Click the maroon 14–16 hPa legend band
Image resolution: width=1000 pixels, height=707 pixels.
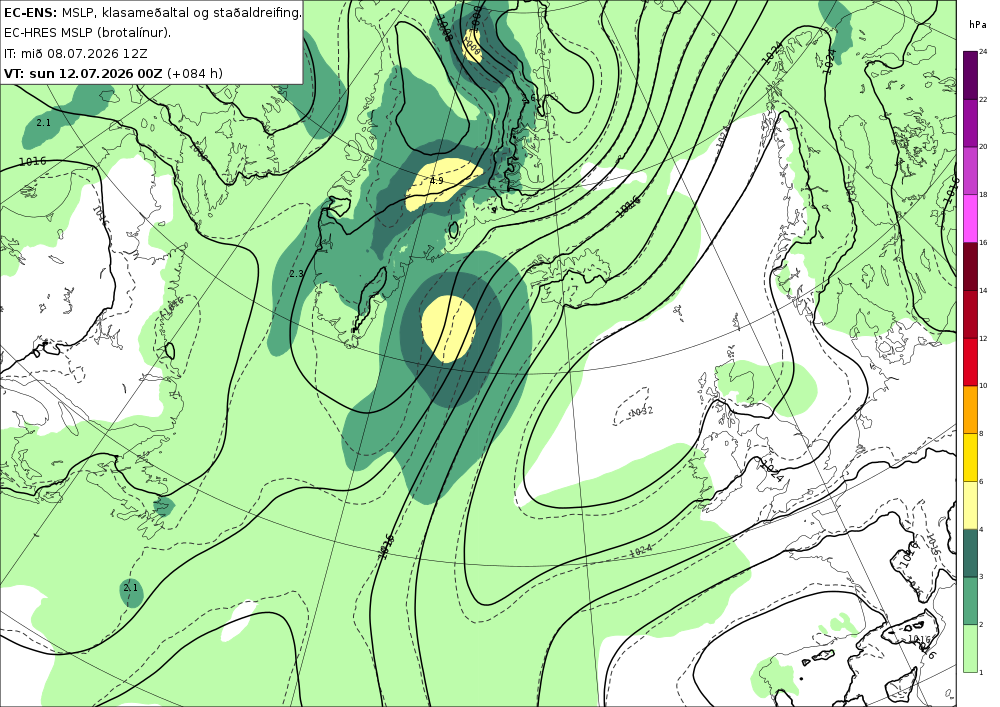pos(970,266)
